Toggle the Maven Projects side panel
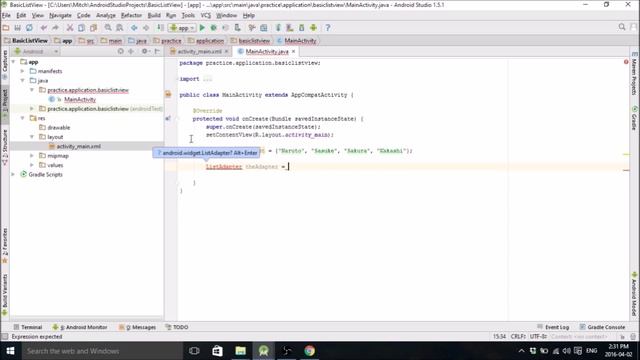 [635, 73]
